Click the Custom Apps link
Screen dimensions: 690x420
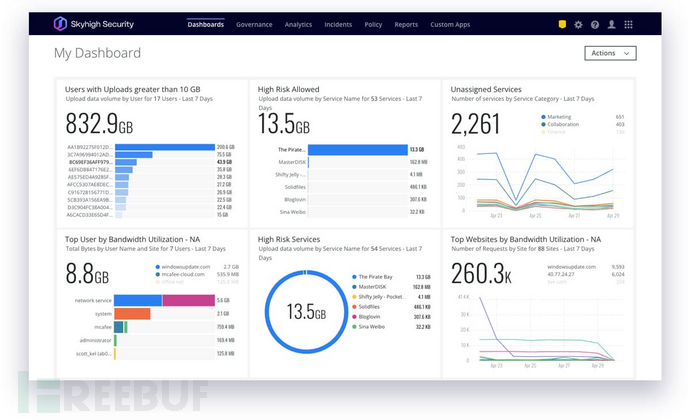point(449,24)
